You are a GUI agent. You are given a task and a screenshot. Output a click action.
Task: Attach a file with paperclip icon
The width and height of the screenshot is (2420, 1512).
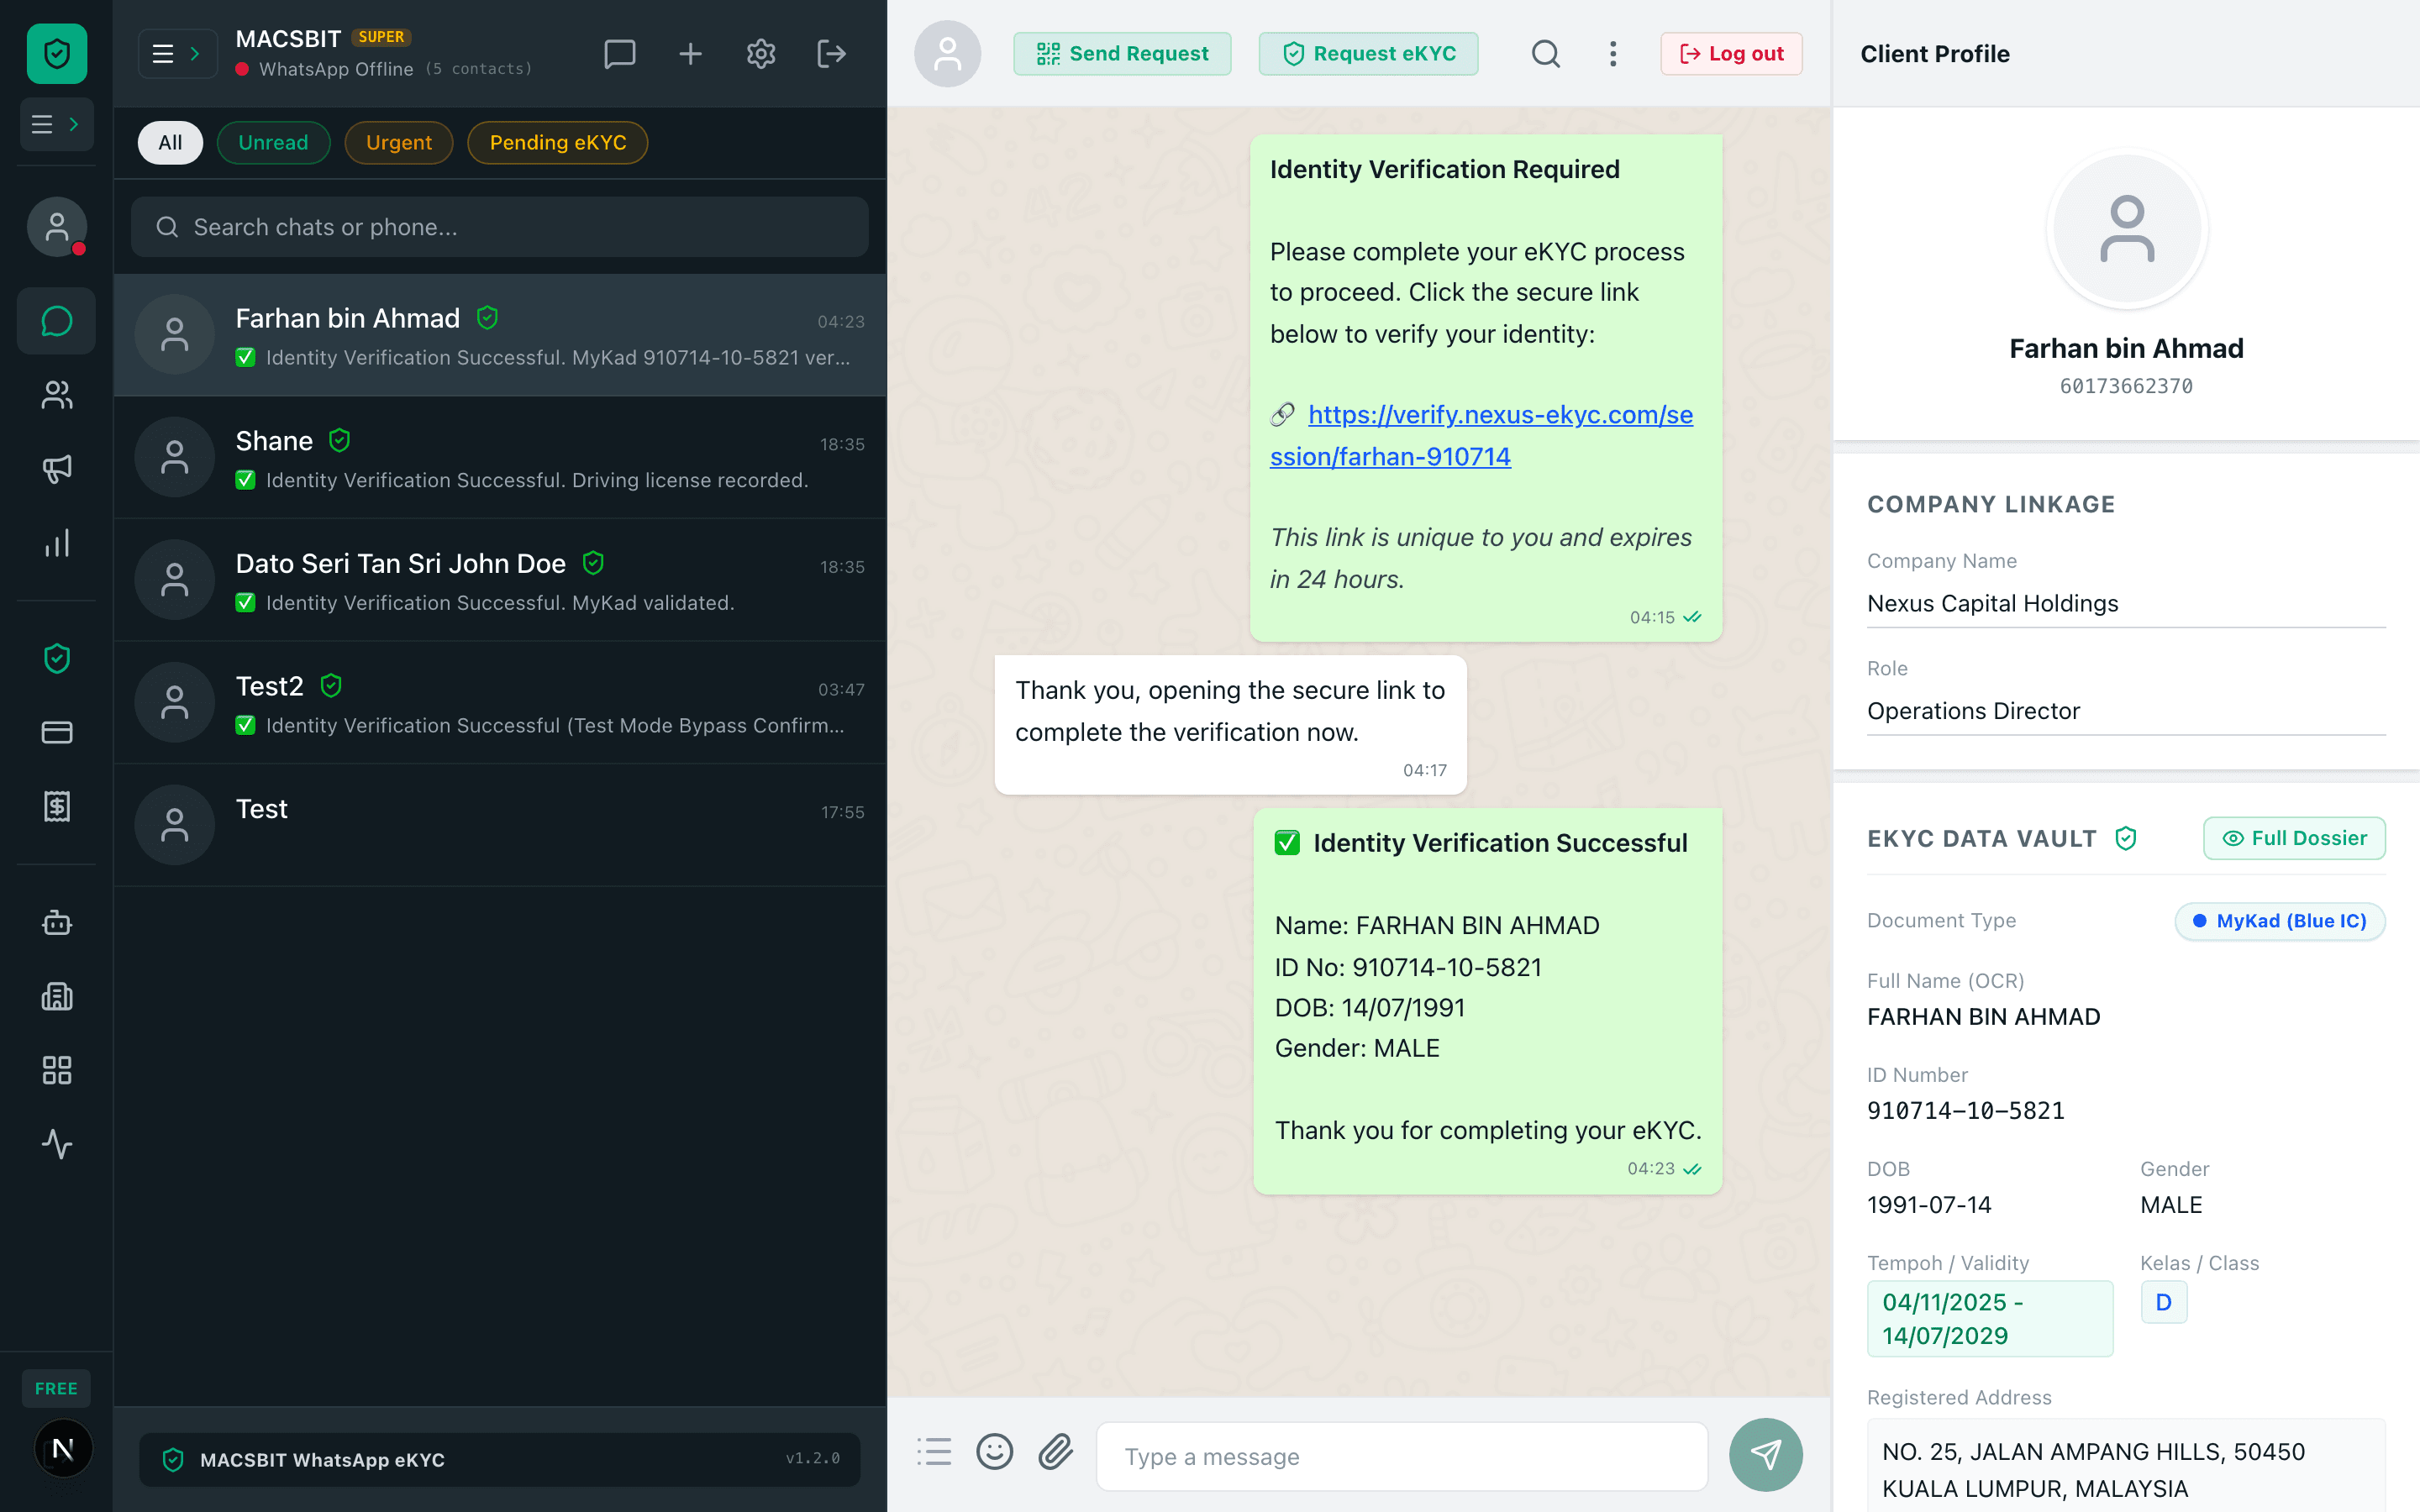(1055, 1452)
